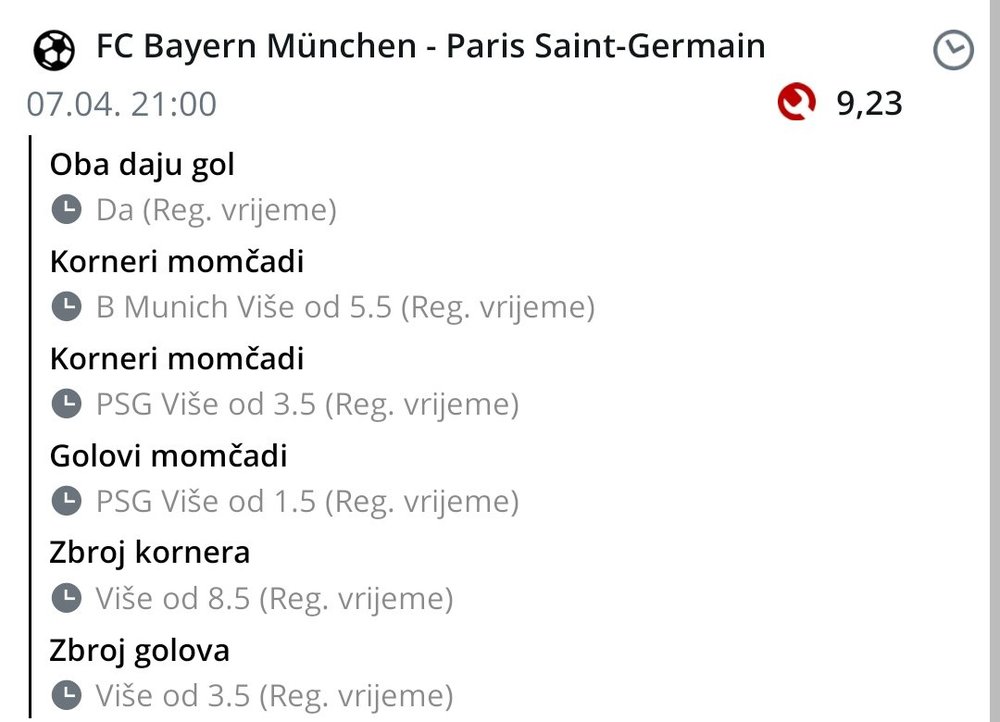
Task: Open the Golovi momčadi market heading
Action: pyautogui.click(x=169, y=456)
